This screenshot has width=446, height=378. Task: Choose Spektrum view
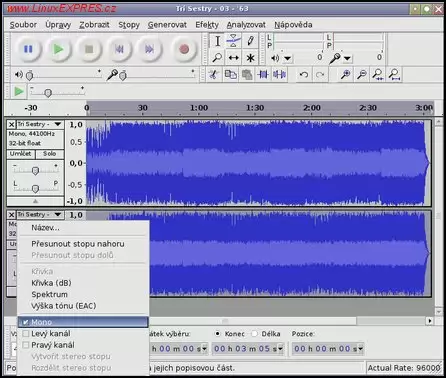[x=83, y=294]
